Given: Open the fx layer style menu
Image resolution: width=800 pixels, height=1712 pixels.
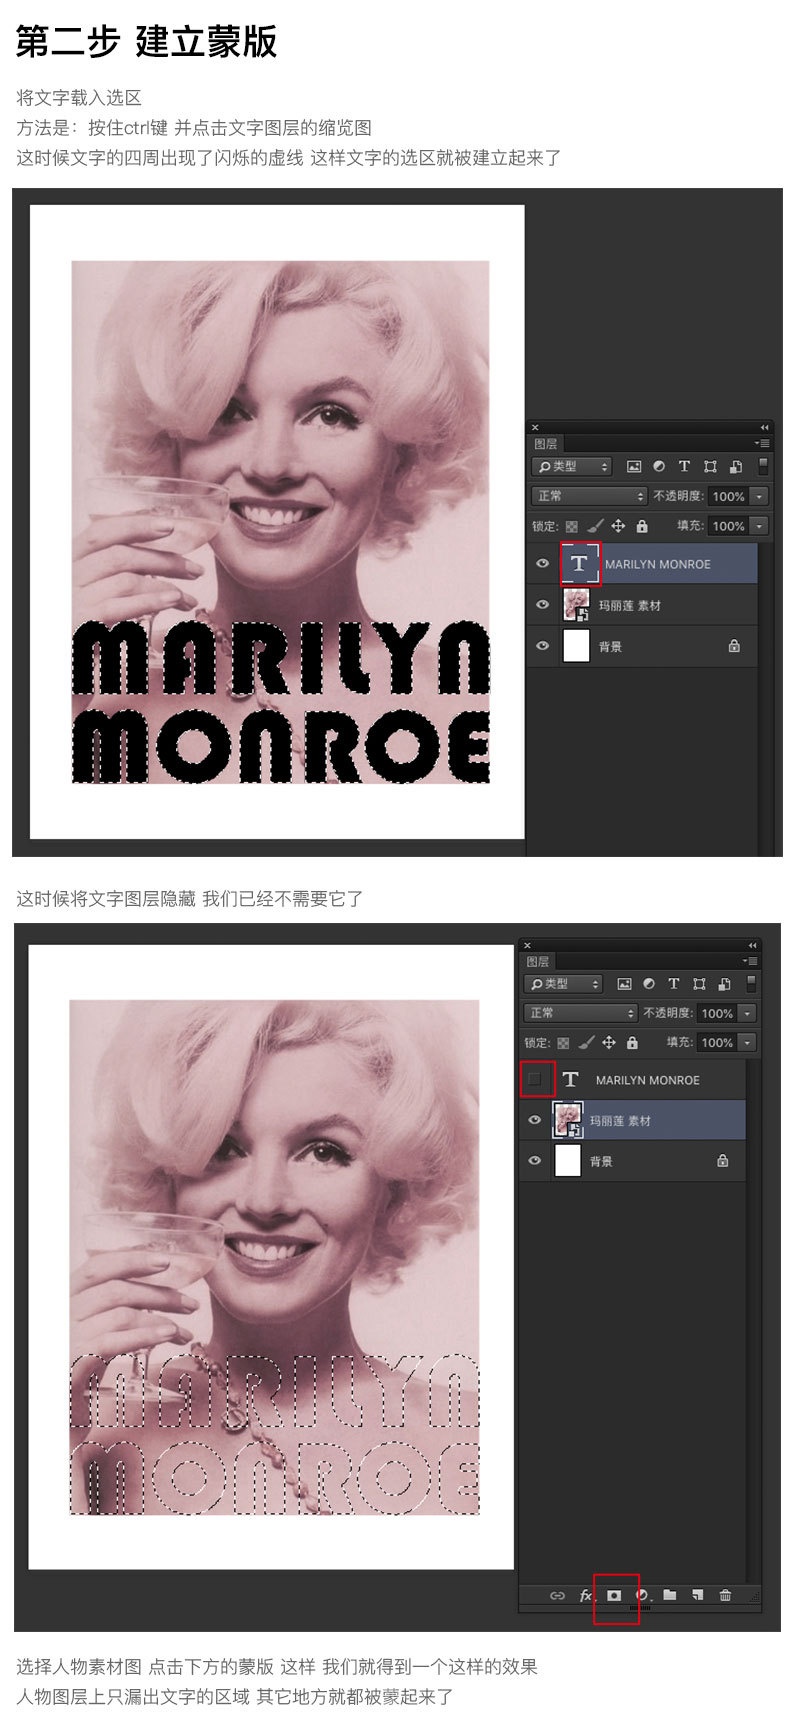Looking at the screenshot, I should tap(587, 1595).
